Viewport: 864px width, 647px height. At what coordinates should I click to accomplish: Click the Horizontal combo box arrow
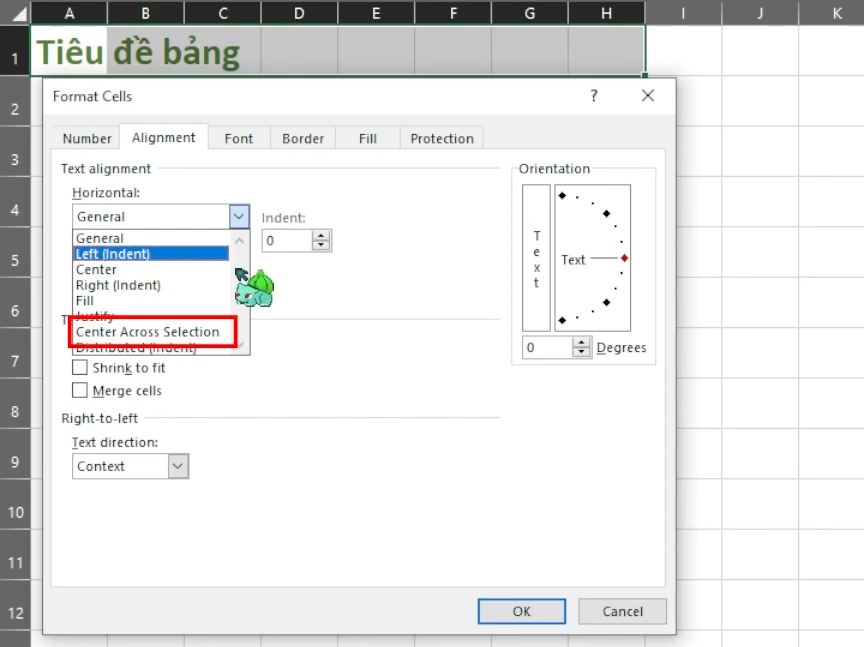click(238, 216)
